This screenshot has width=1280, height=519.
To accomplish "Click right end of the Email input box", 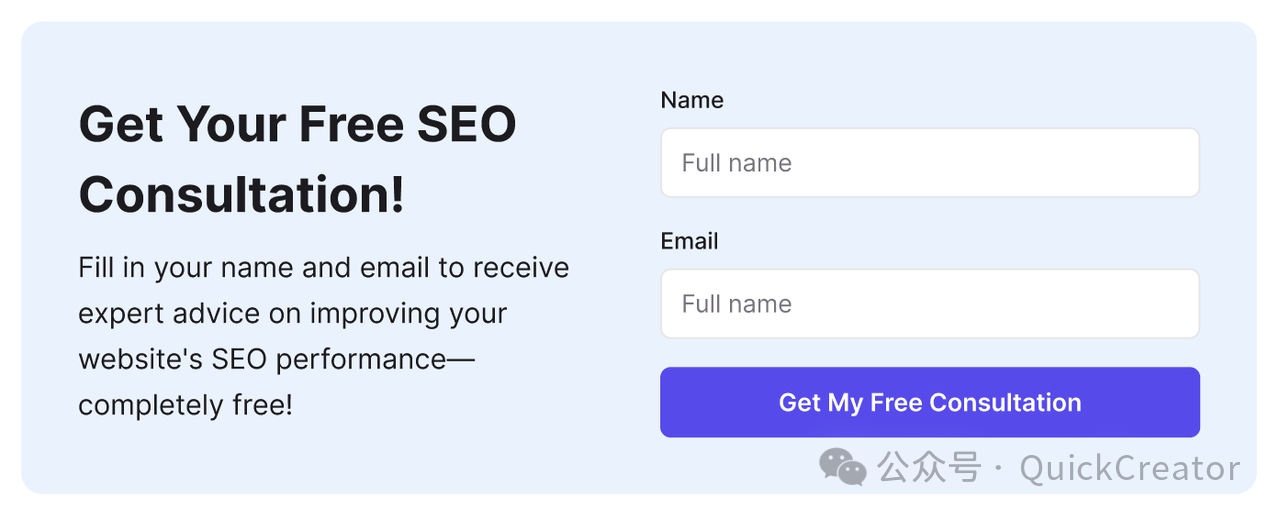I will (1180, 303).
